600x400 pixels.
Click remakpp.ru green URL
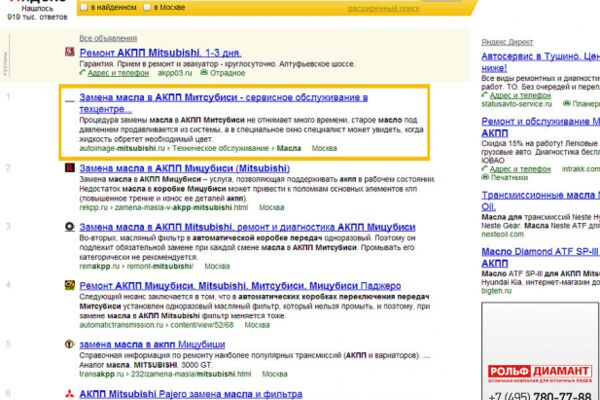[x=137, y=266]
